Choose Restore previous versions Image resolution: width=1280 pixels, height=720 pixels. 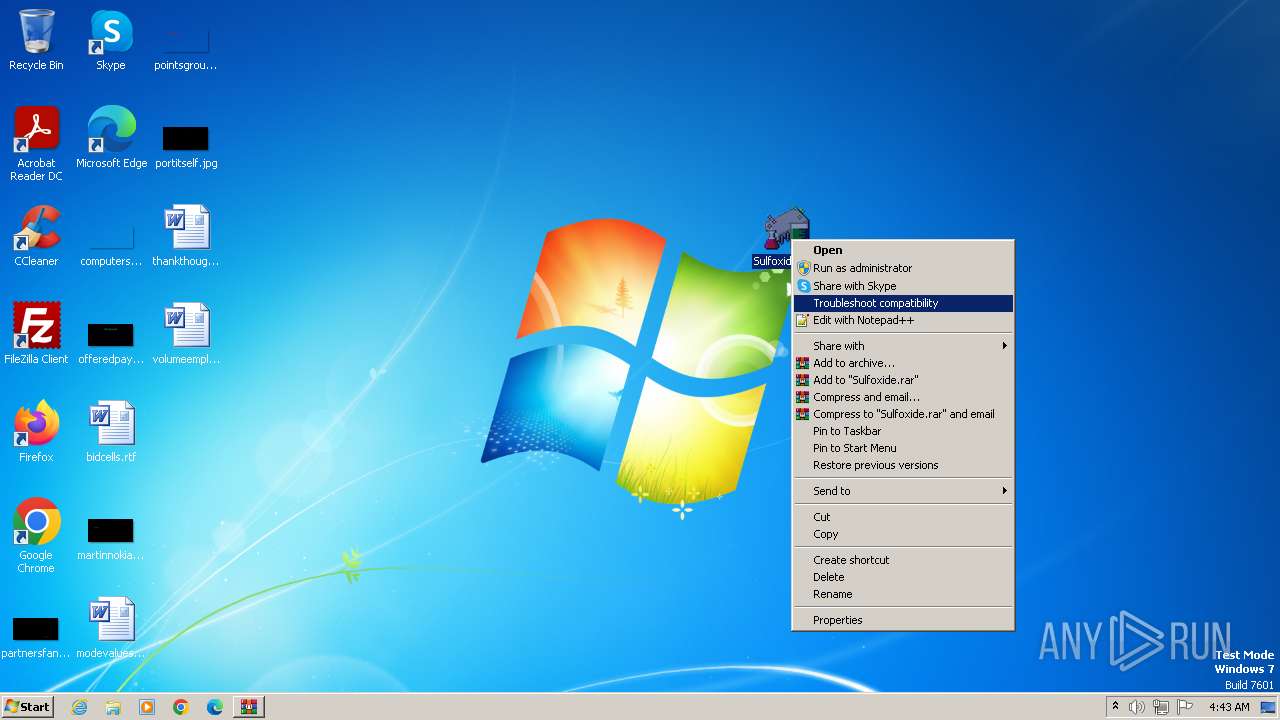coord(903,465)
